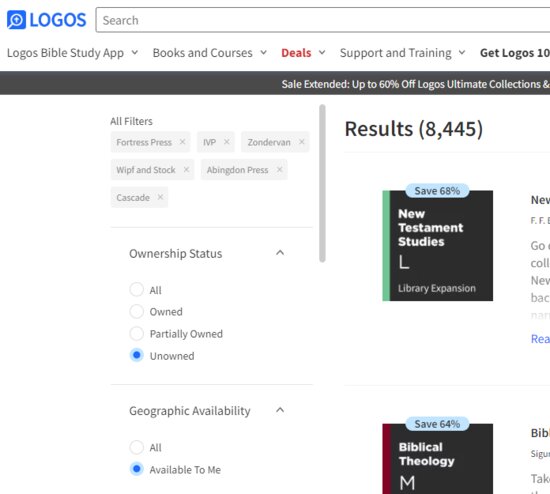
Task: Click the sale extended banner link
Action: (415, 84)
